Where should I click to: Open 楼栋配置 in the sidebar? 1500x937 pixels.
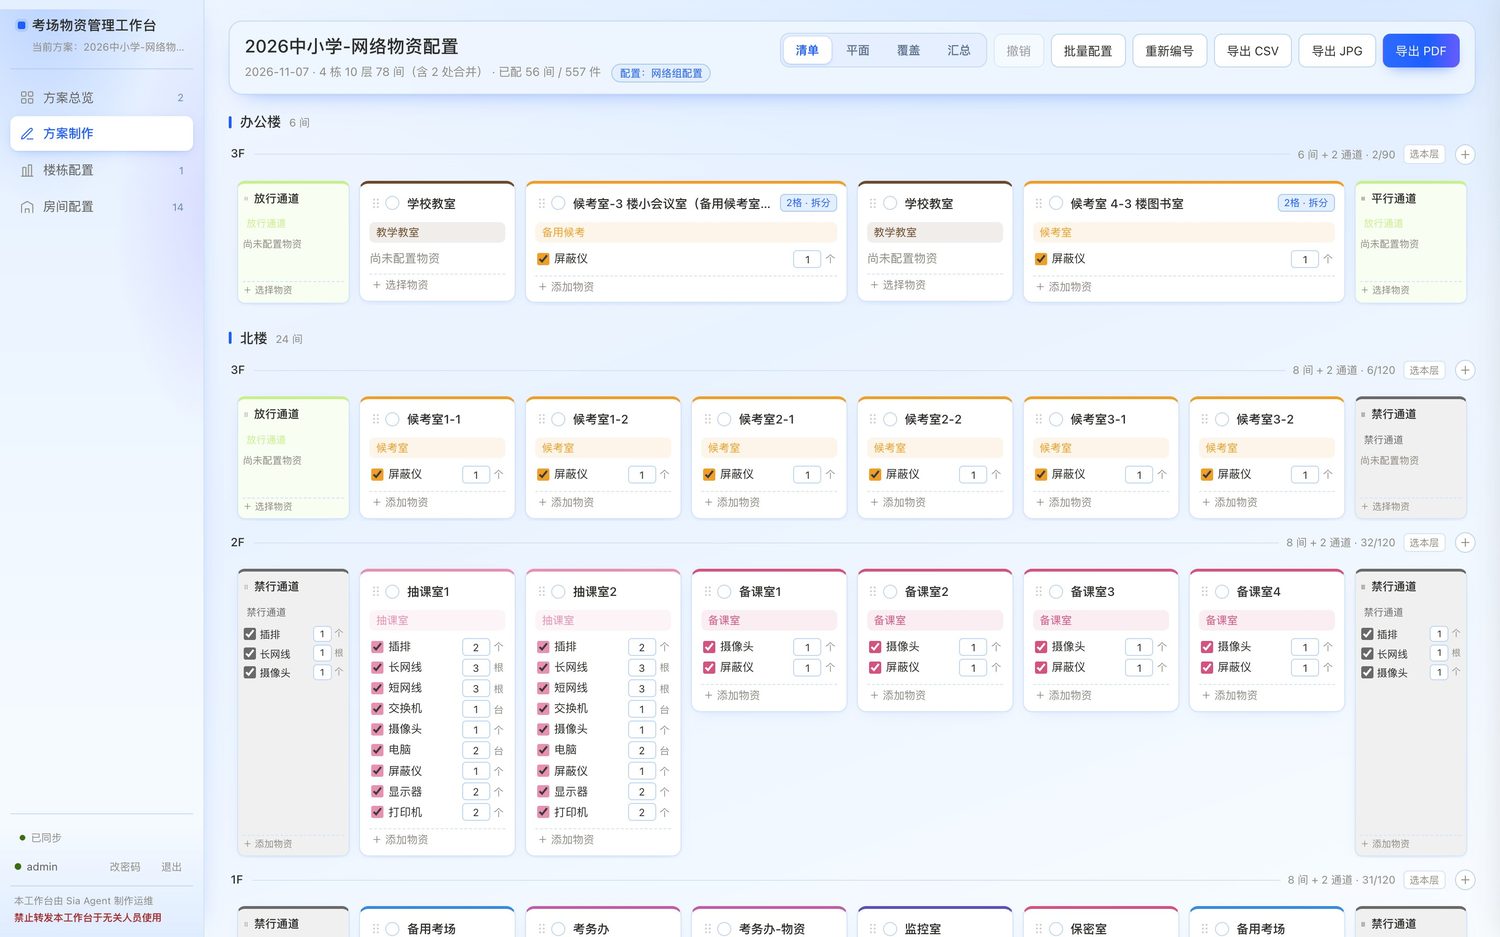click(101, 170)
